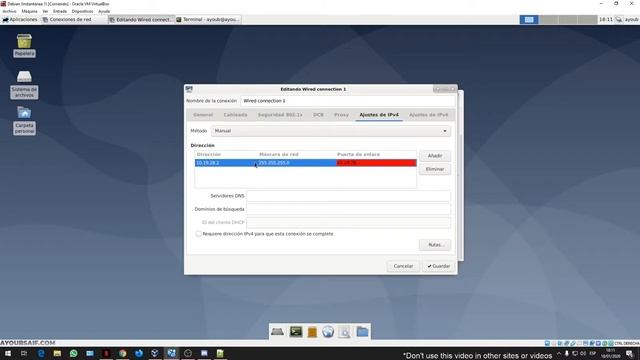Open Firefox on Windows taskbar
This screenshot has width=640, height=360.
[139, 353]
